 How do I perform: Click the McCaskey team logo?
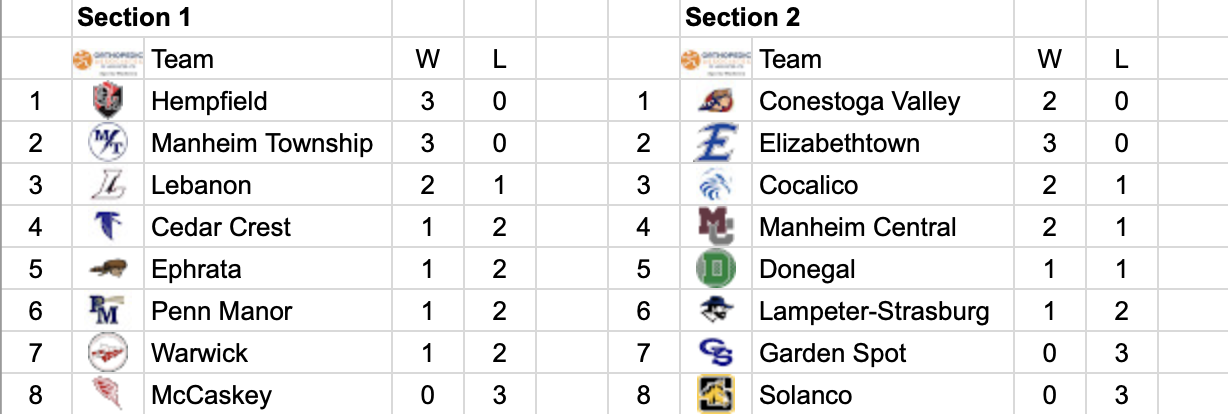click(107, 395)
